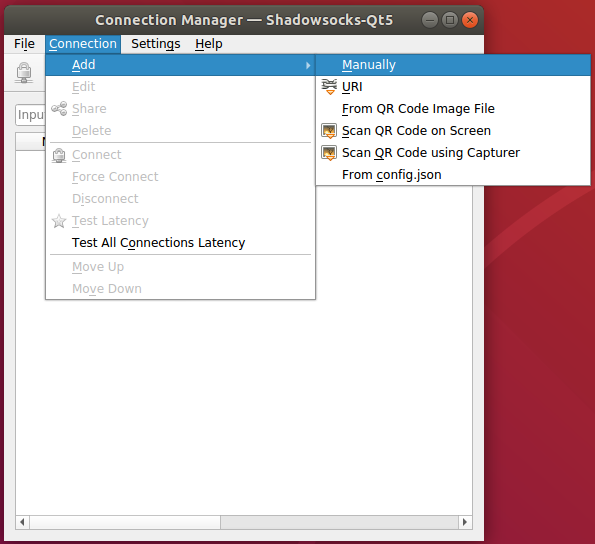Viewport: 595px width, 544px height.
Task: Select Scan QR Code using Capturer
Action: point(453,153)
